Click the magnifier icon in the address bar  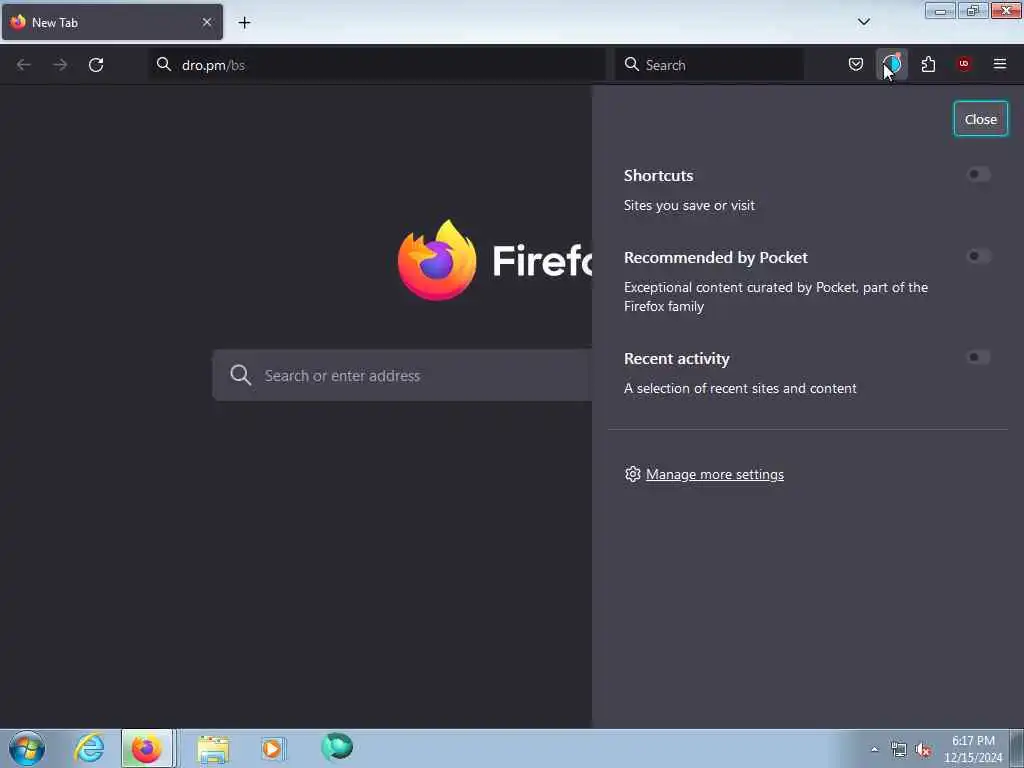[164, 64]
